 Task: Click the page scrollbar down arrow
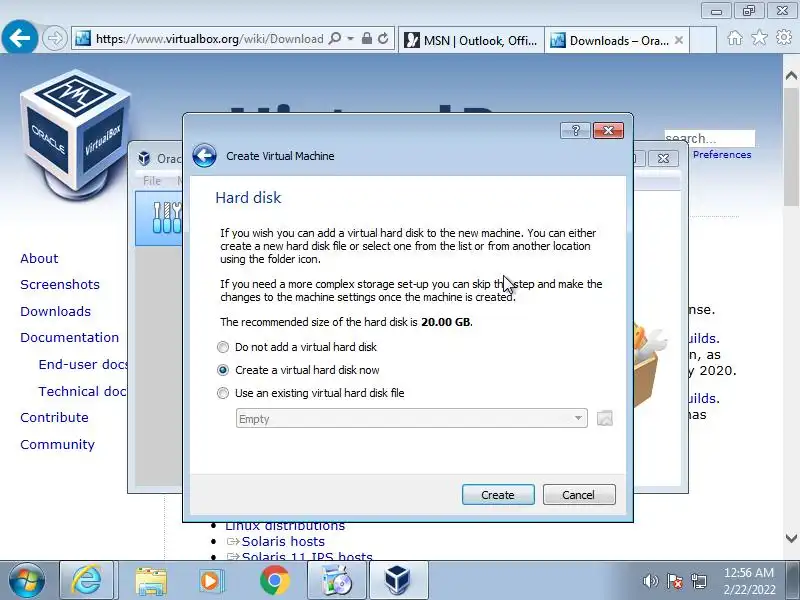(x=791, y=538)
